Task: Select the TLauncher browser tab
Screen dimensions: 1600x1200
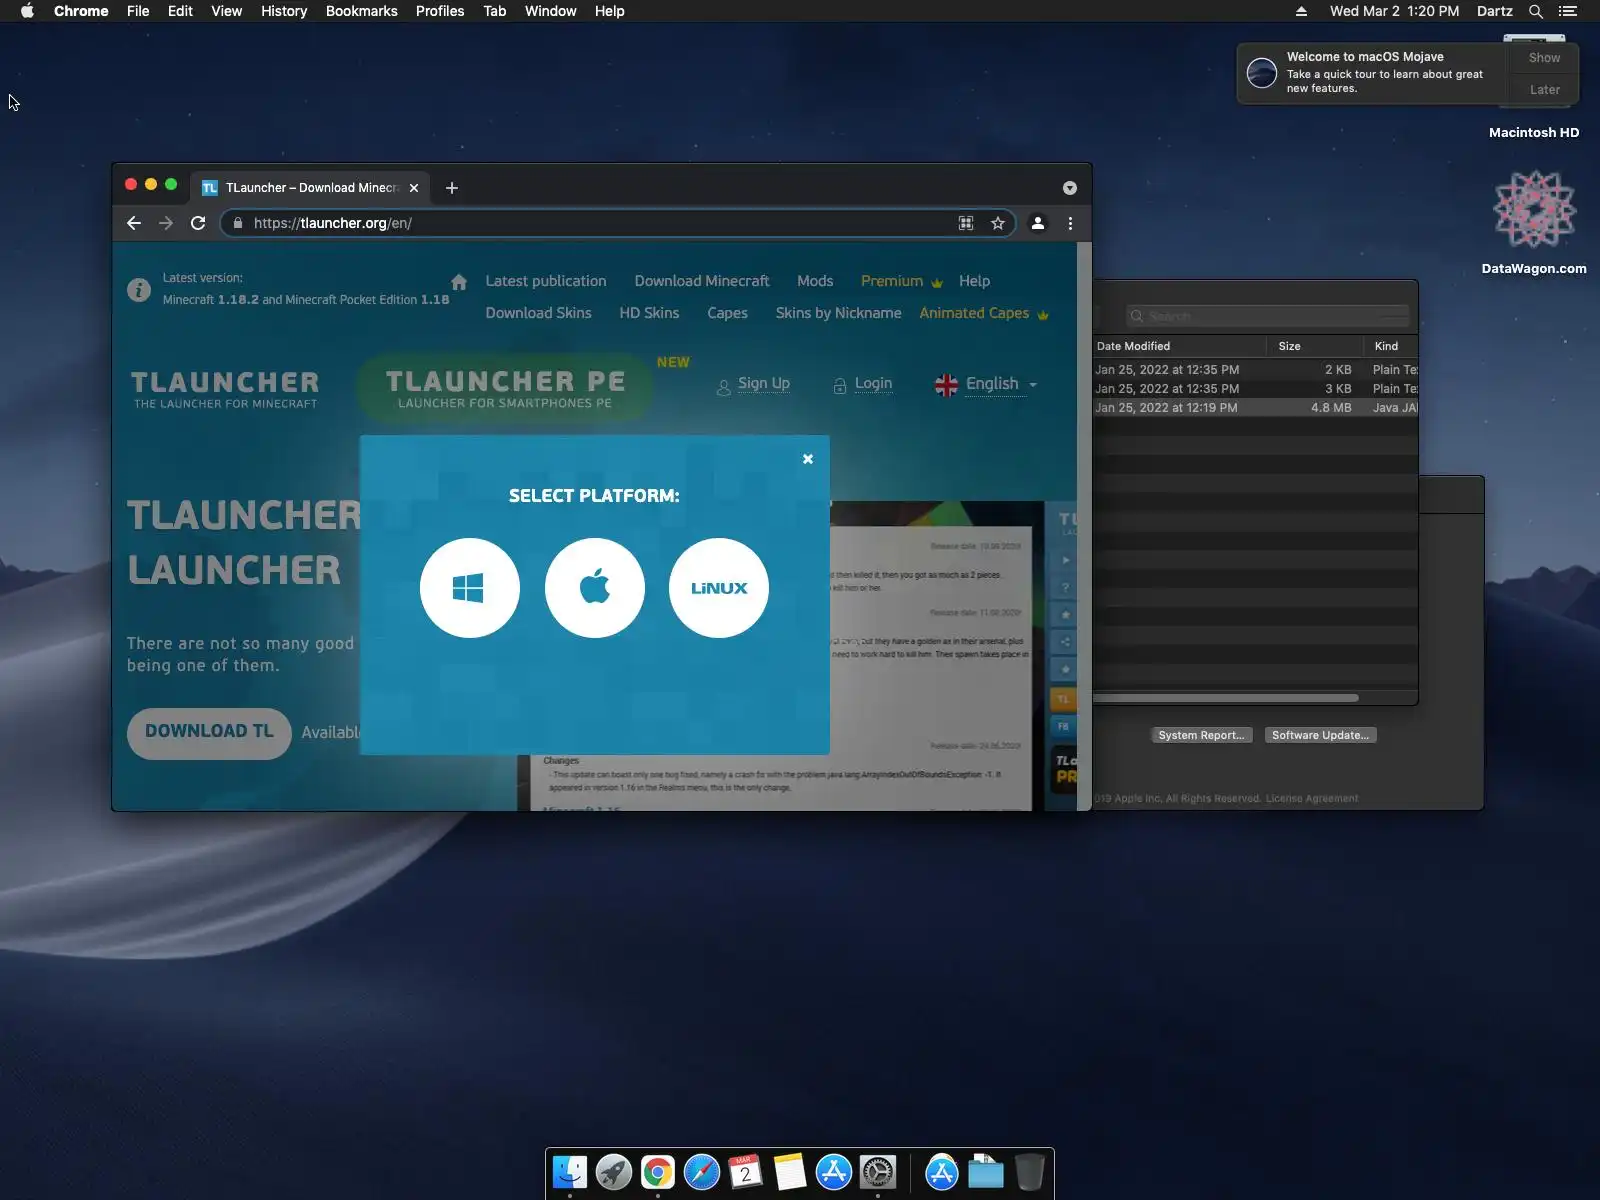Action: [x=310, y=188]
